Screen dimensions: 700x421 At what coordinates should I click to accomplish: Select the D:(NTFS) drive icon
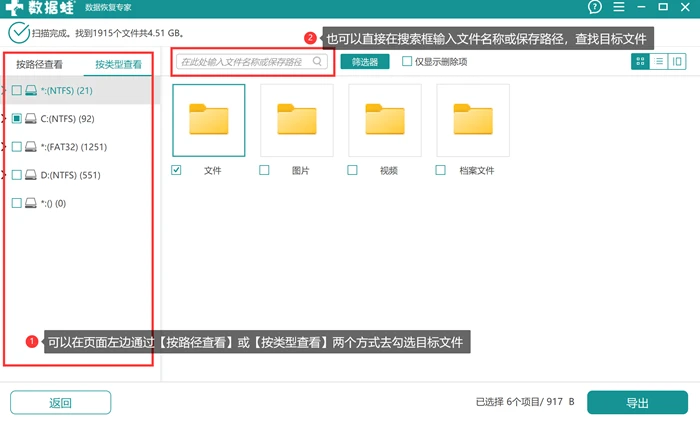pos(31,175)
